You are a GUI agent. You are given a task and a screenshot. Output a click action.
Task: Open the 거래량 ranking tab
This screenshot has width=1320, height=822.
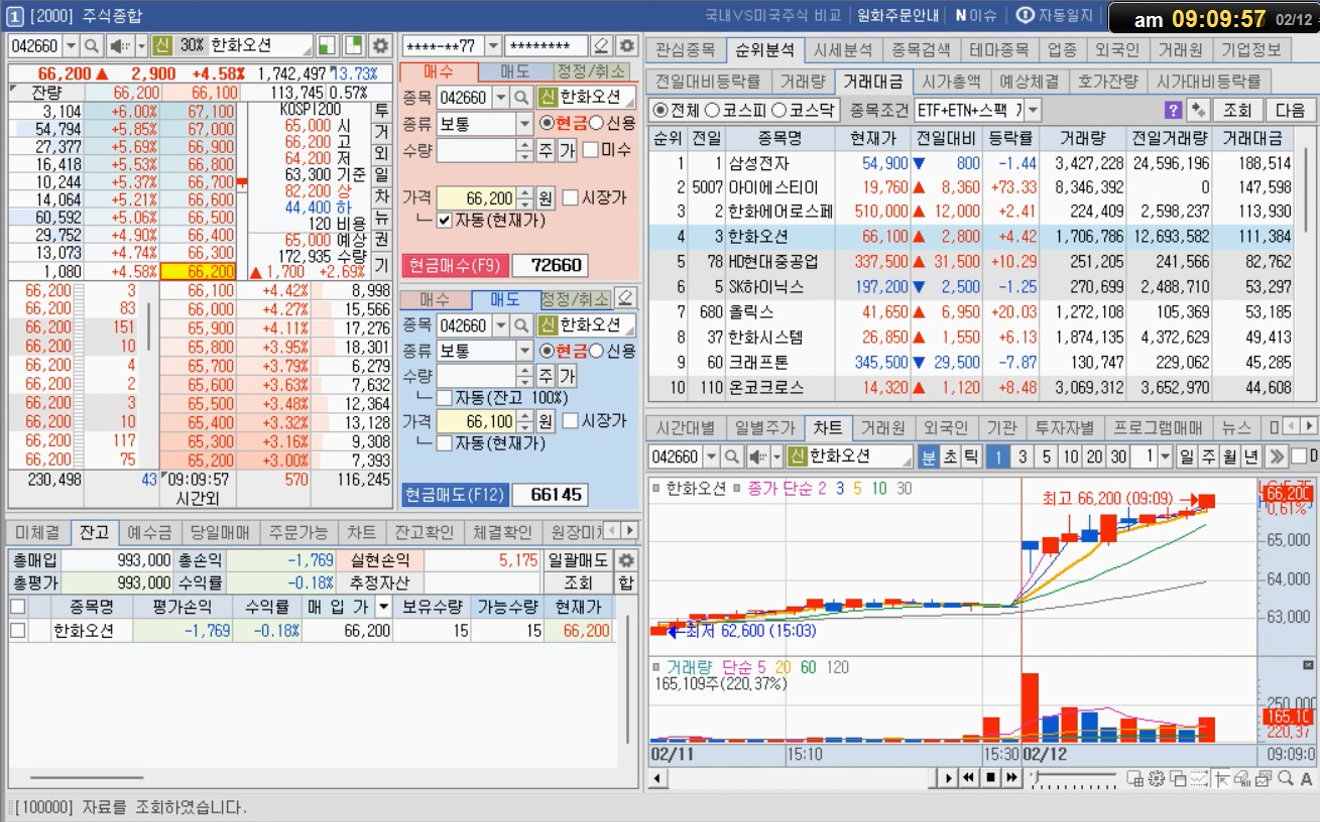tap(802, 82)
